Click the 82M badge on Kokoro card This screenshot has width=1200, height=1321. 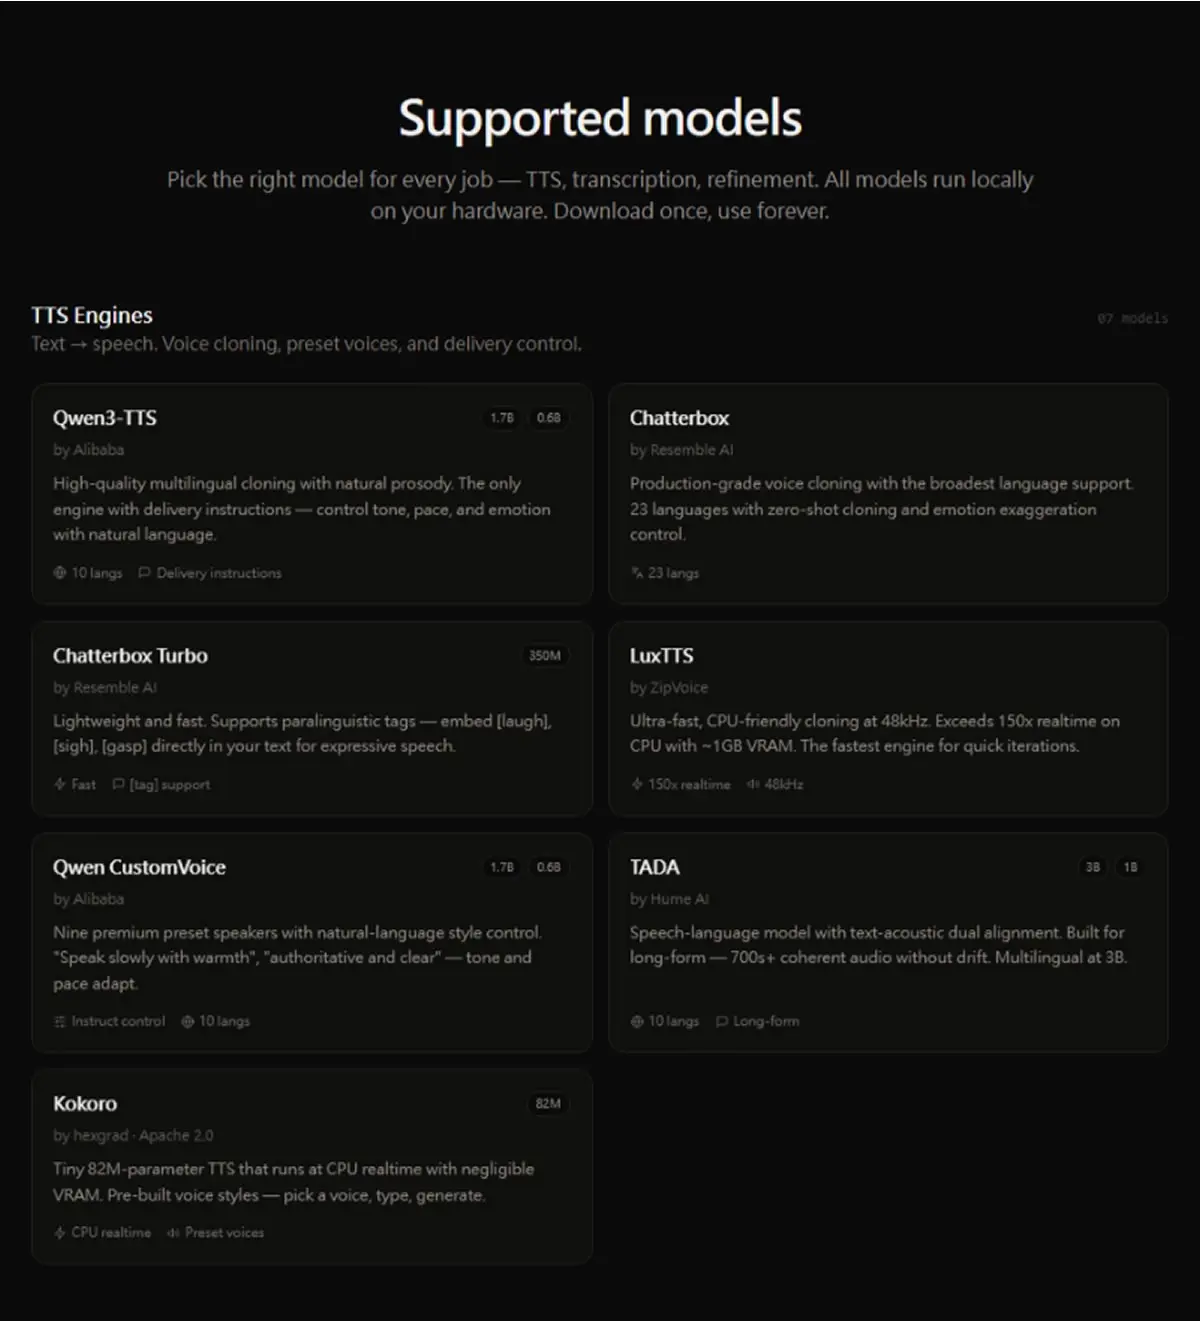tap(548, 1104)
